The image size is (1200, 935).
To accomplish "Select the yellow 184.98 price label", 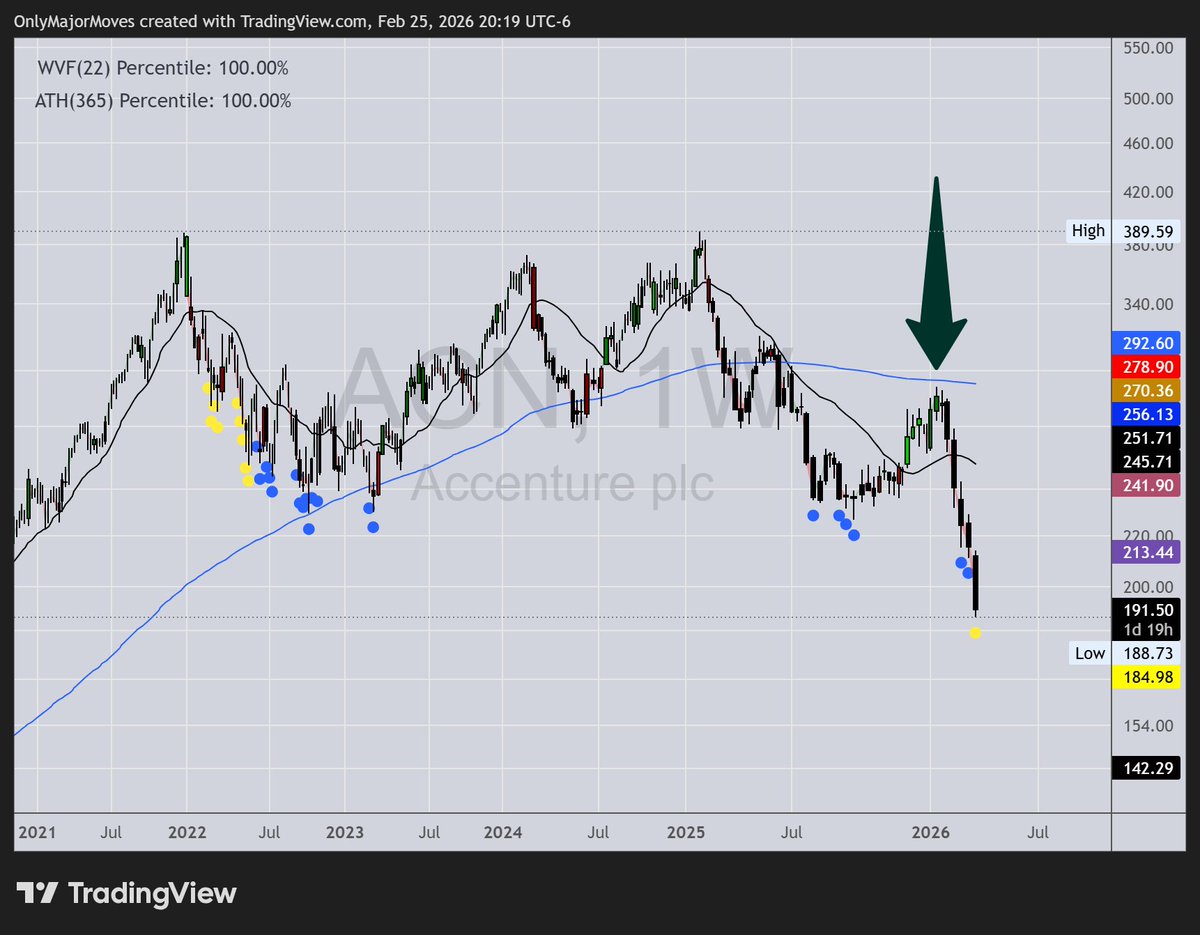I will point(1146,678).
